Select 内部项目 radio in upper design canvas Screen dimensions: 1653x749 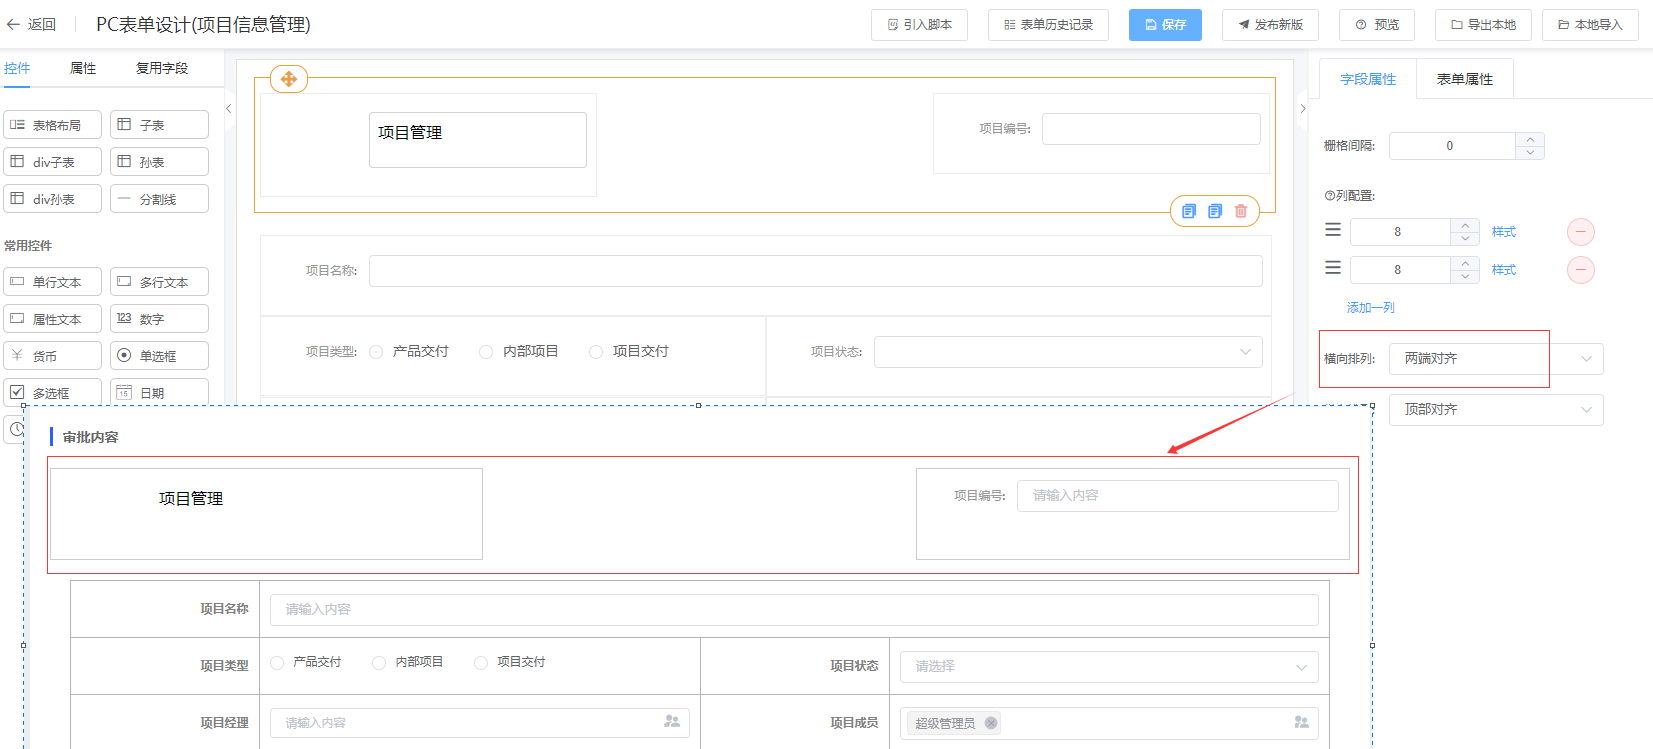486,352
